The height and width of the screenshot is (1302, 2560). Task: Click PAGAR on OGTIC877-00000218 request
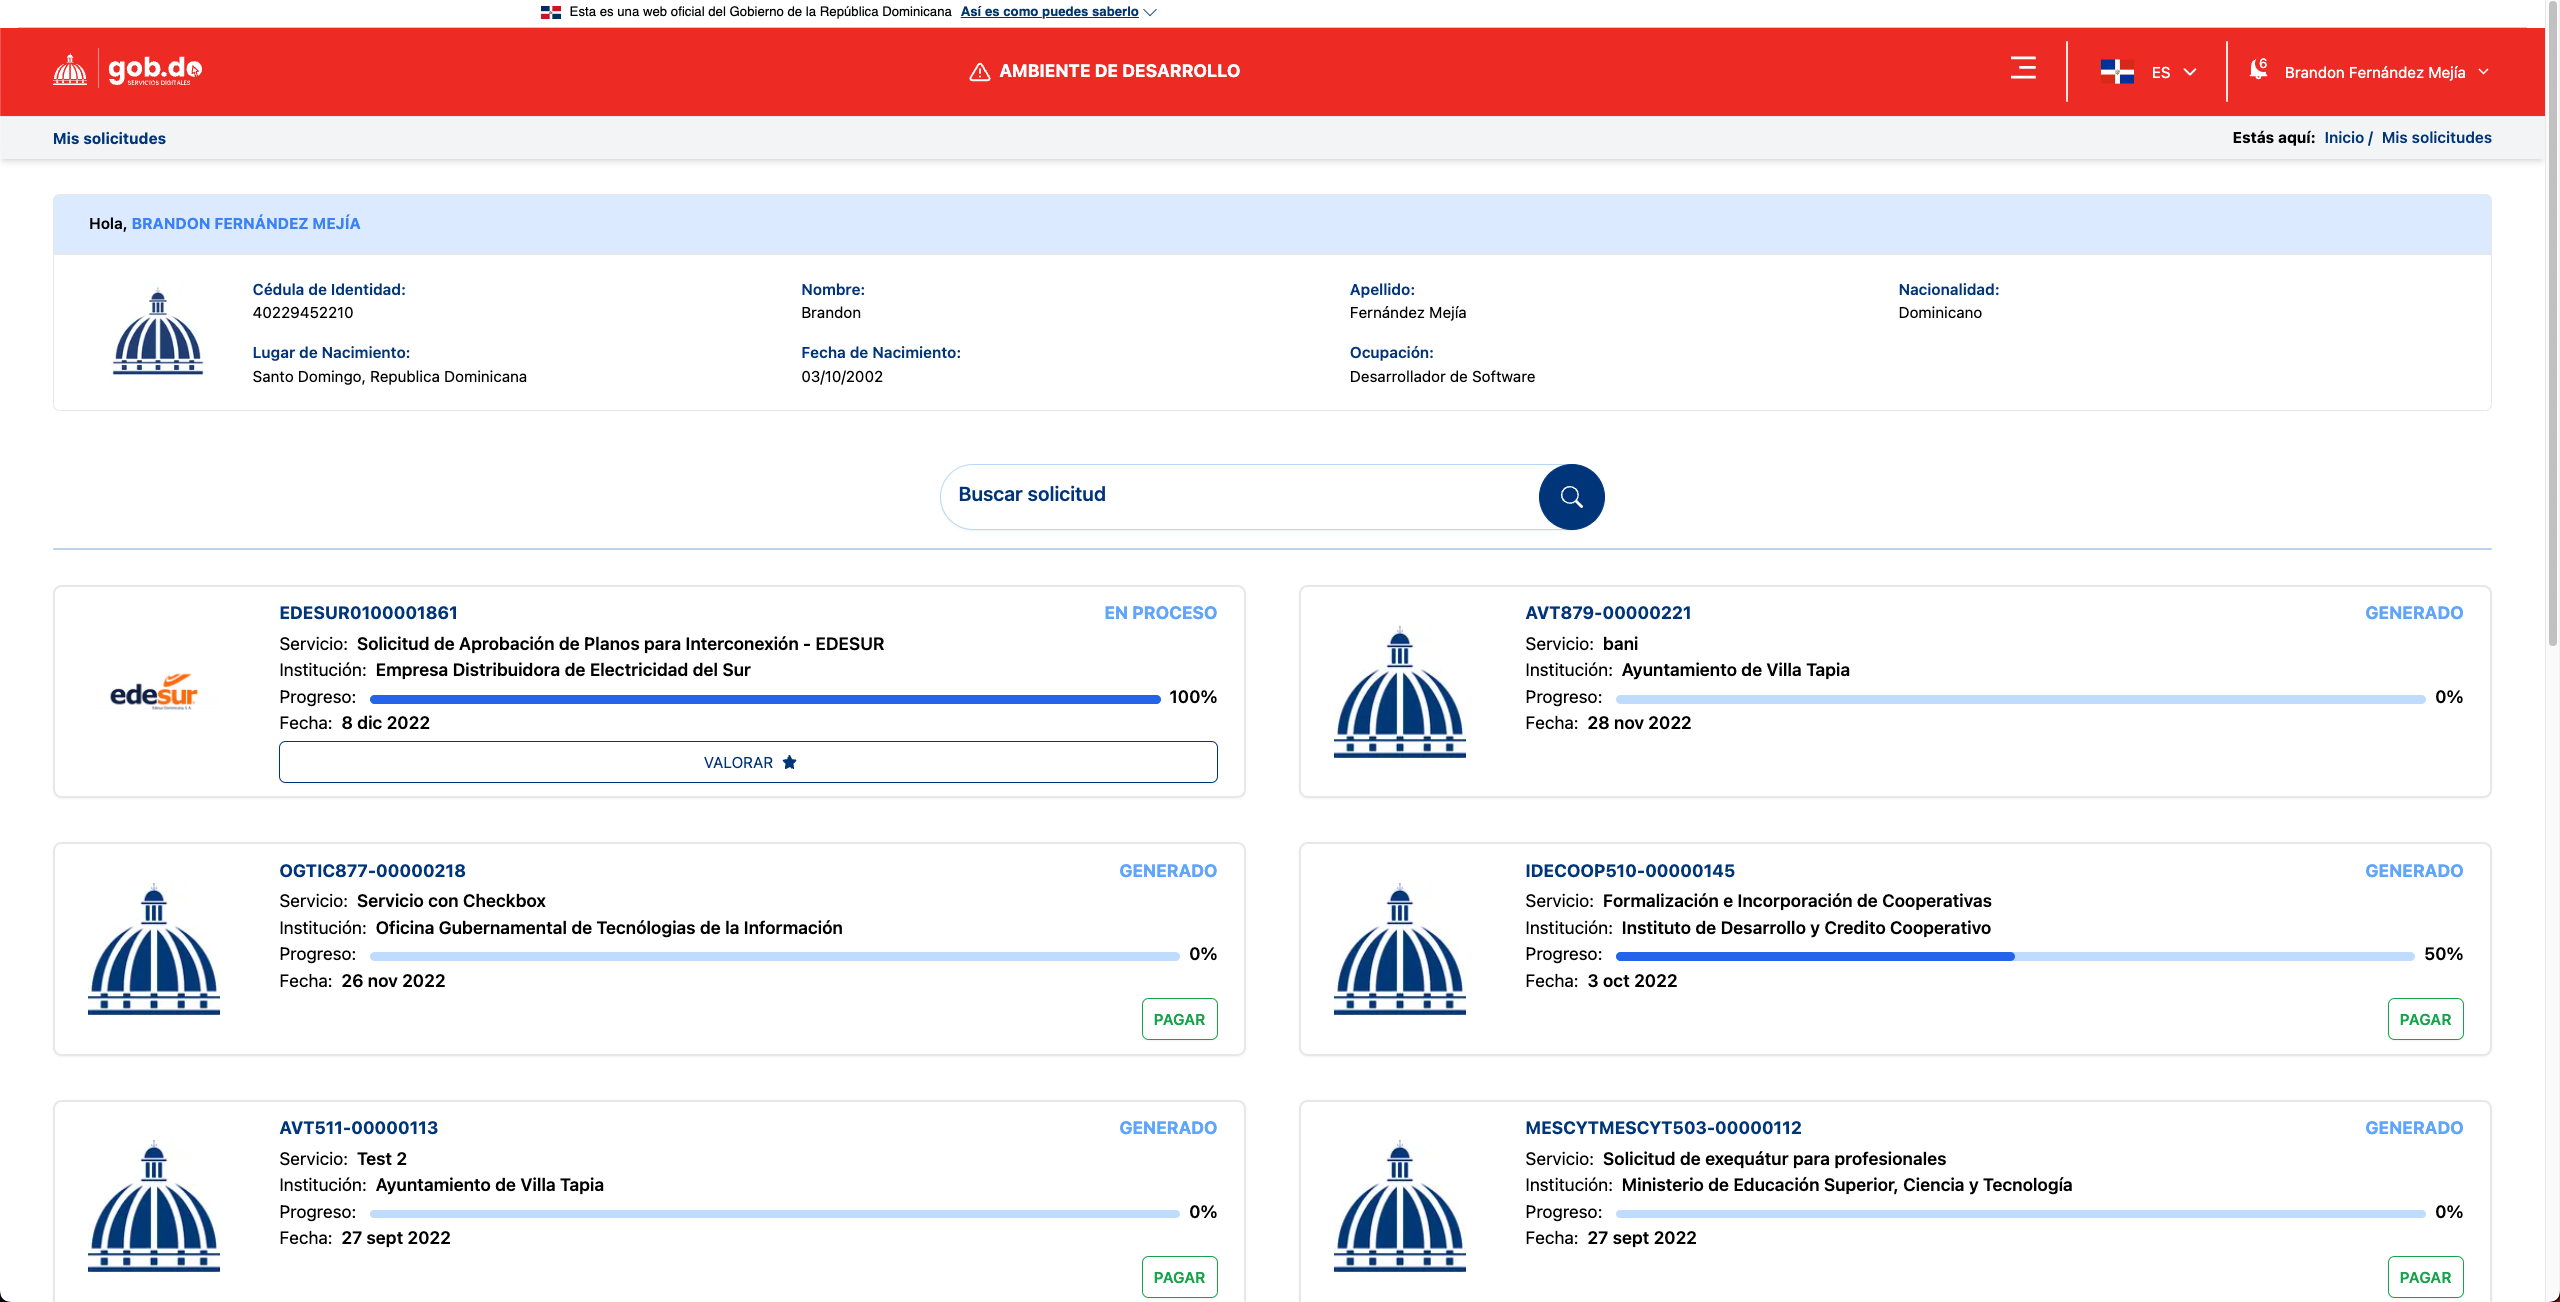click(x=1179, y=1019)
